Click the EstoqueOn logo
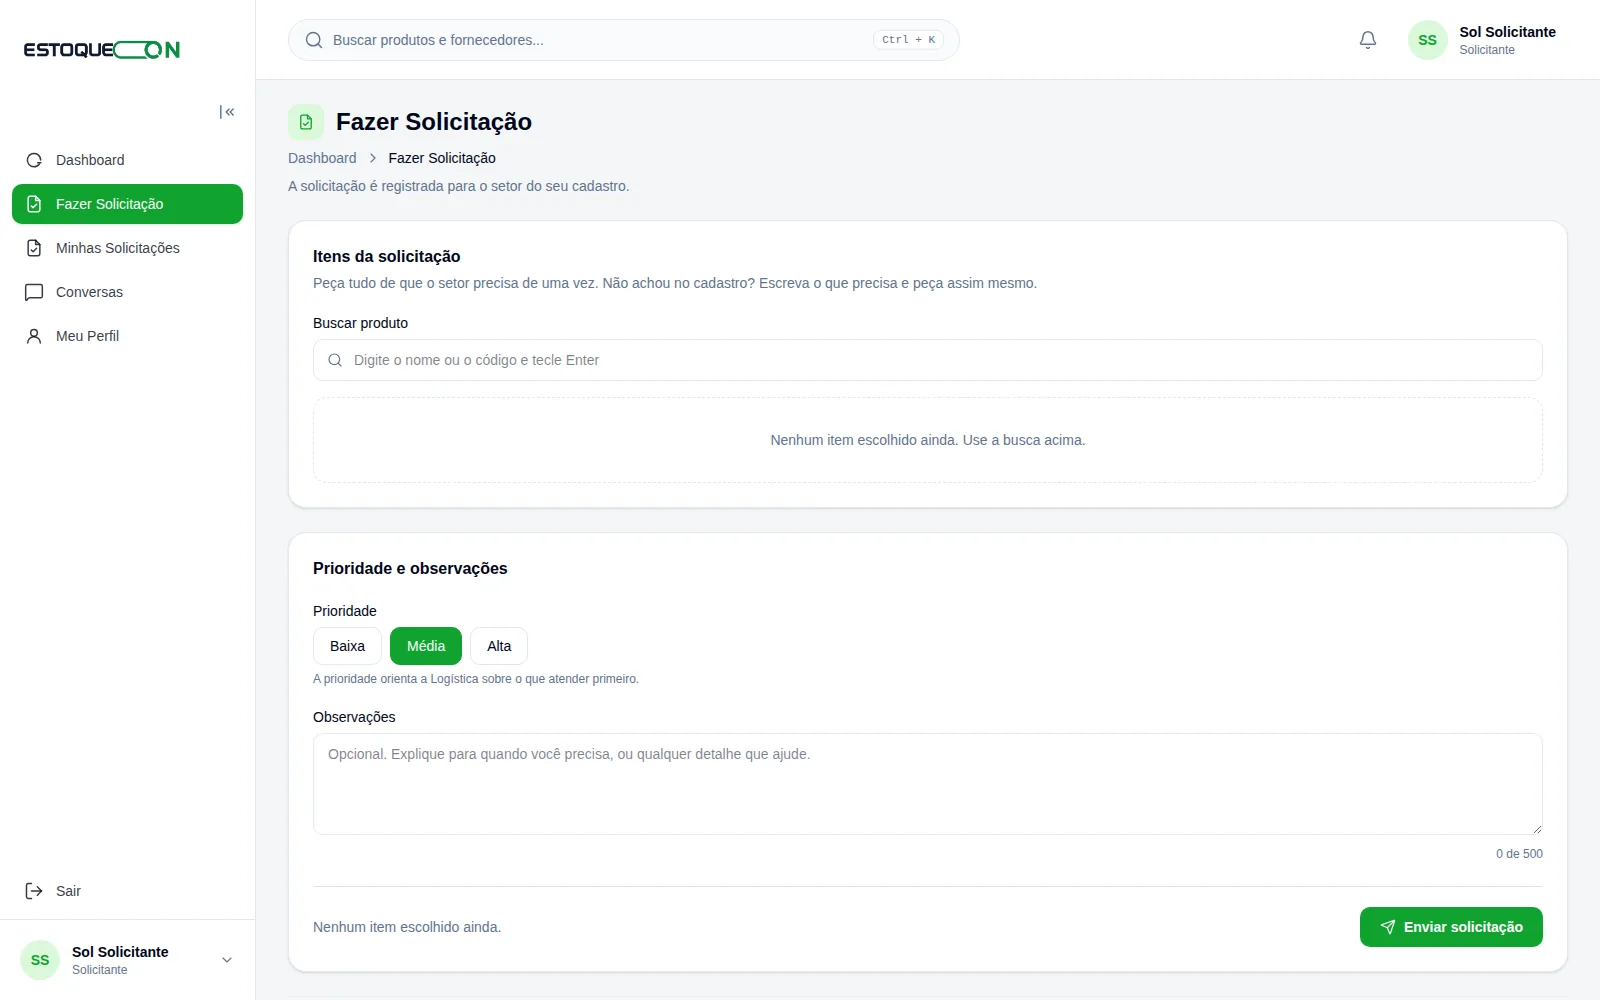 point(102,50)
